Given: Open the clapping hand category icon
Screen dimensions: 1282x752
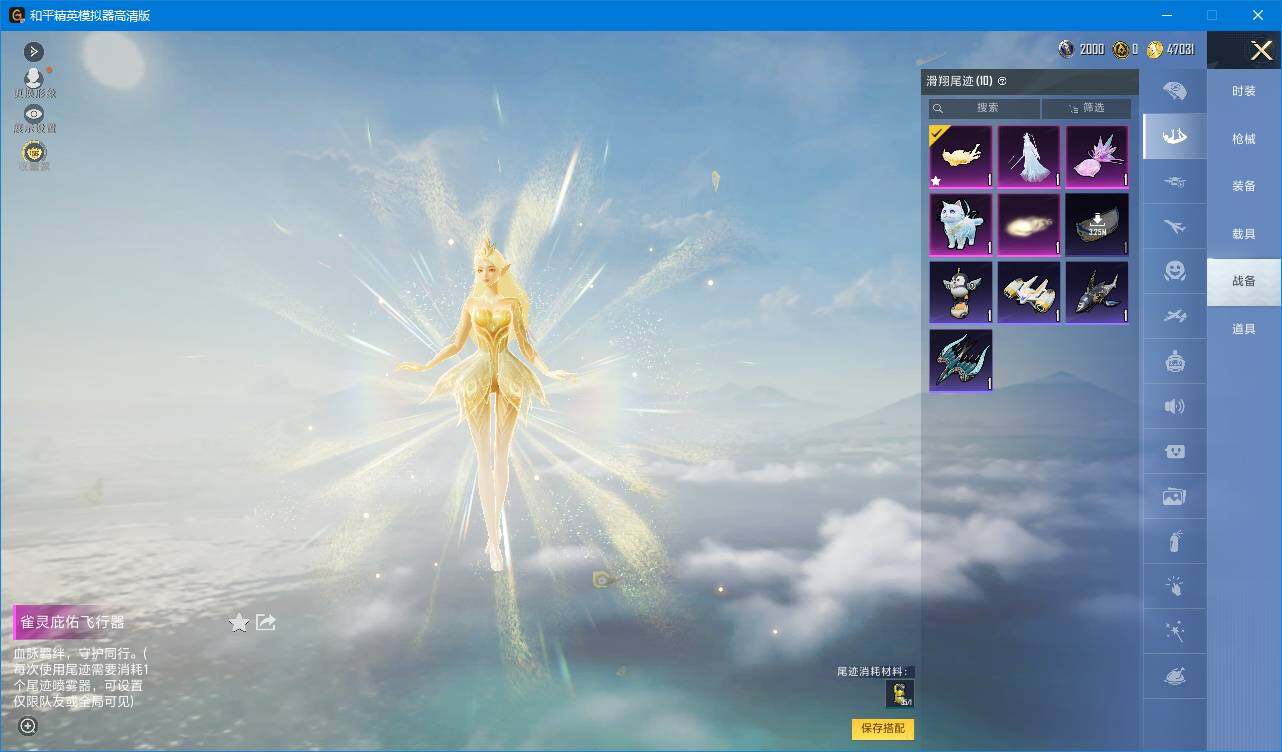Looking at the screenshot, I should click(1175, 587).
